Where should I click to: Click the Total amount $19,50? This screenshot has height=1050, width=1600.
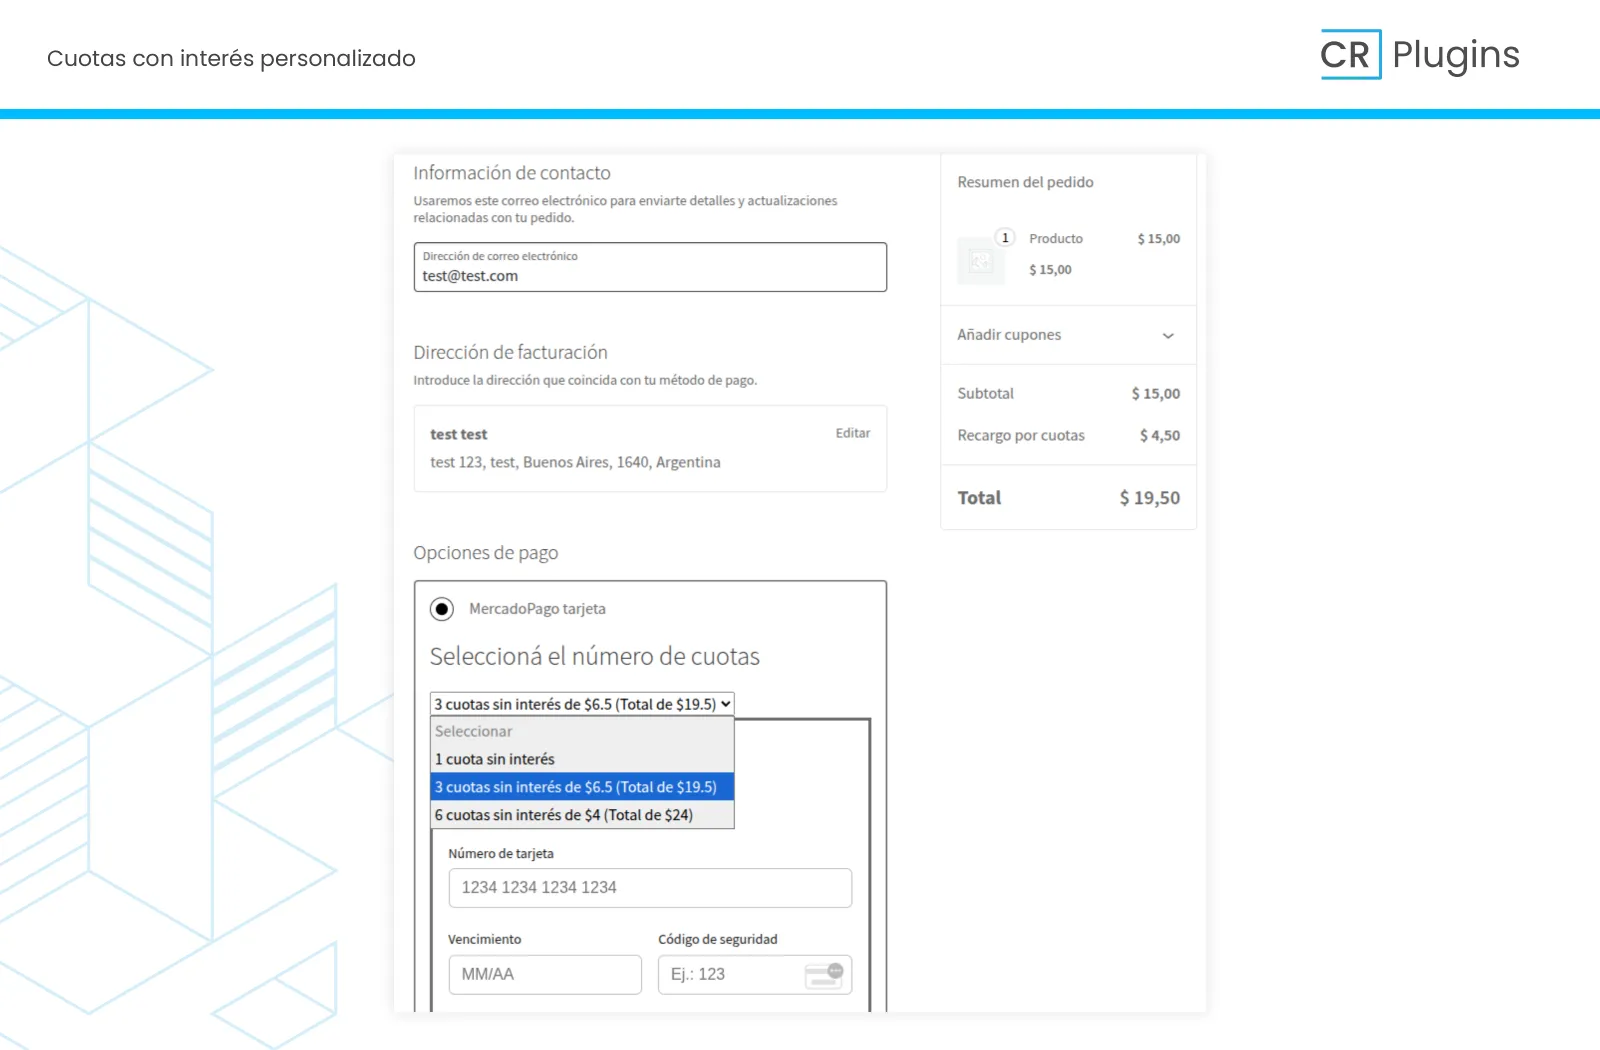pyautogui.click(x=1149, y=498)
